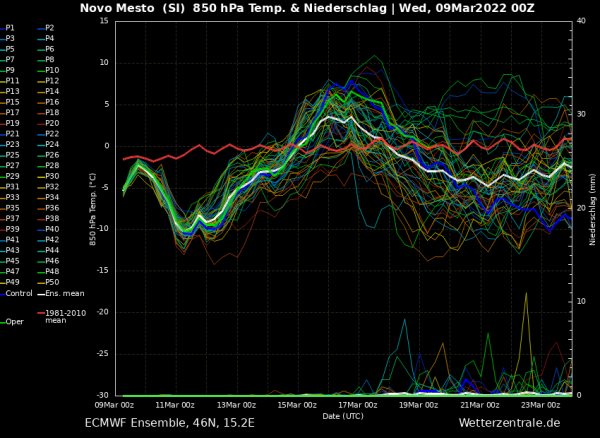Select the P17 legend entry
Viewport: 600px width, 438px height.
tap(10, 112)
